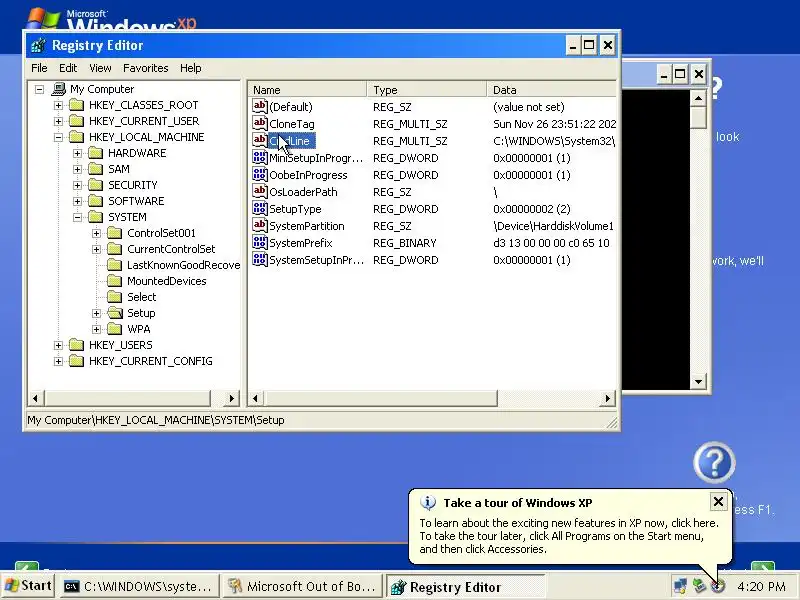Image resolution: width=800 pixels, height=600 pixels.
Task: Click the Start button
Action: [x=28, y=586]
